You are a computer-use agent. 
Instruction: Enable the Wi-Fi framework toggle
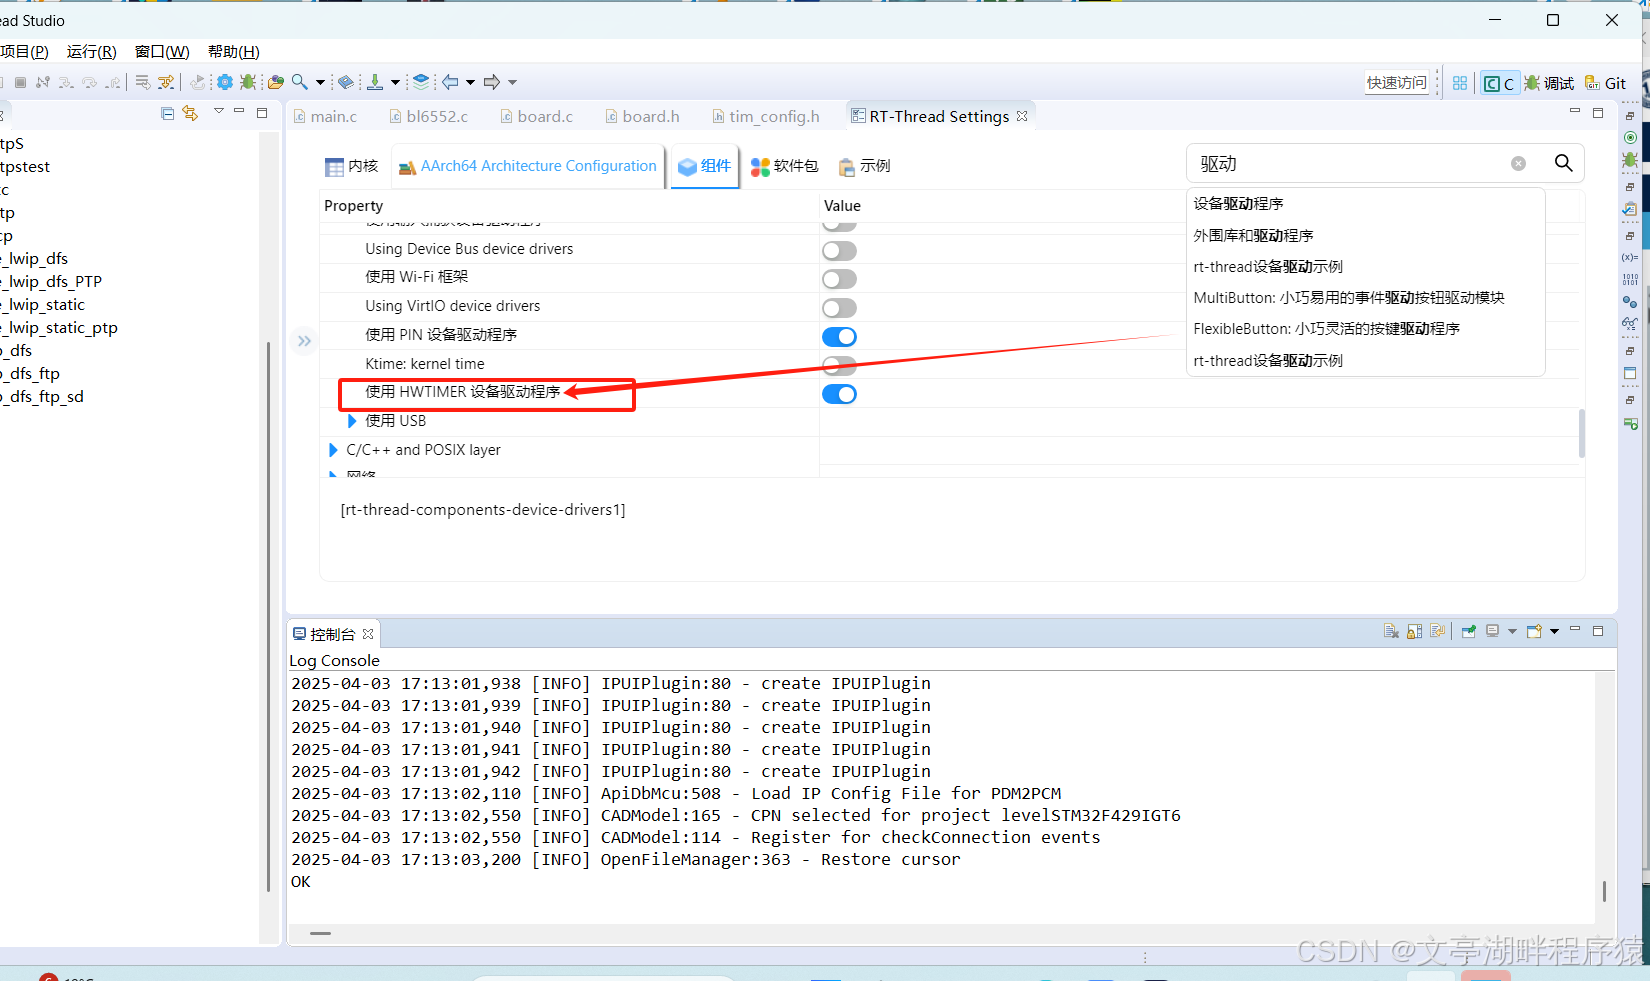[x=839, y=279]
